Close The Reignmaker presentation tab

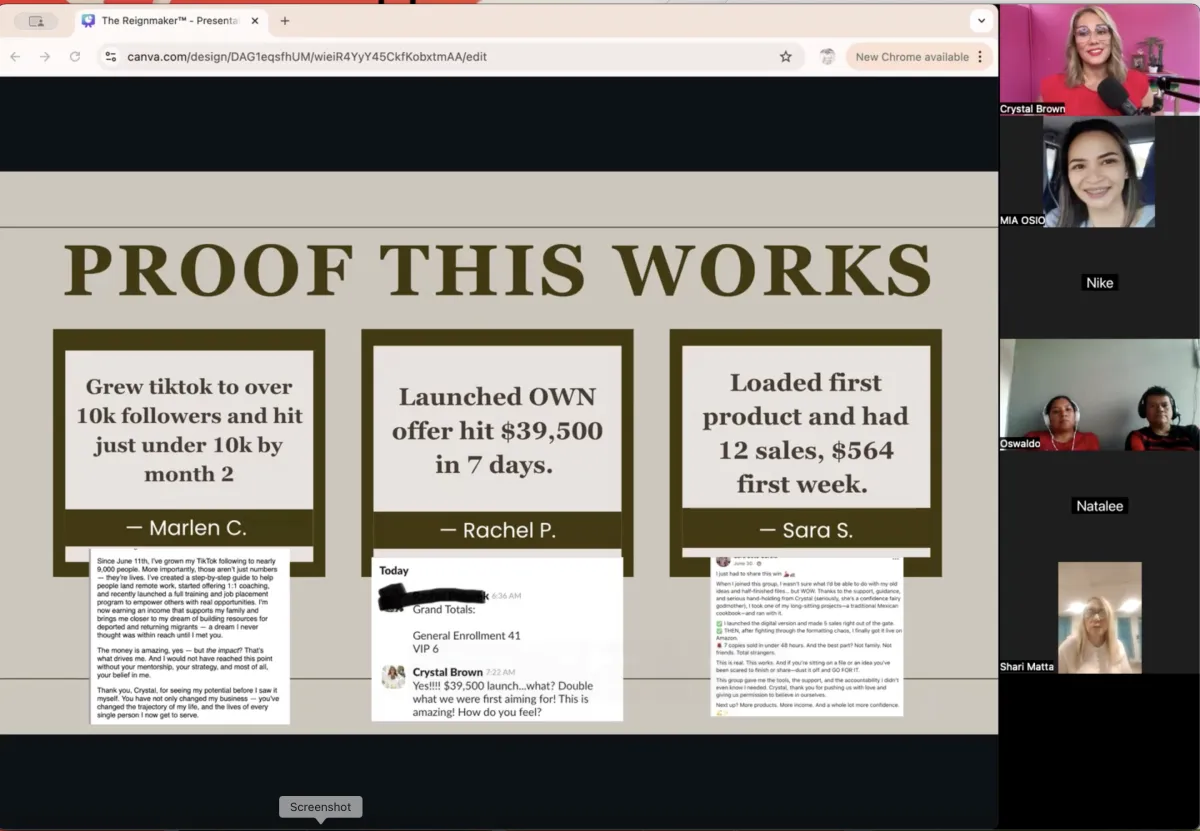(254, 21)
